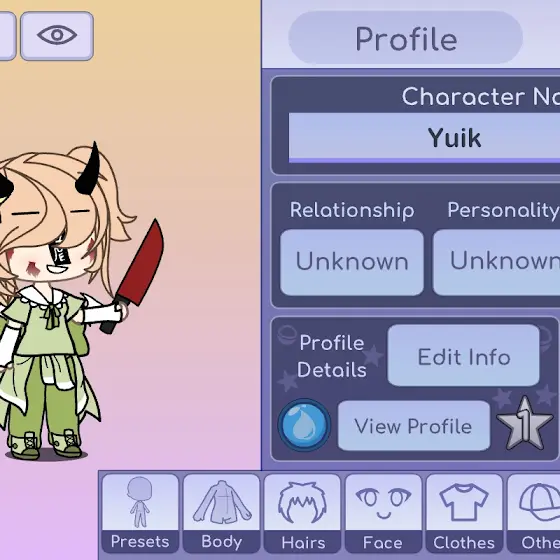The image size is (560, 560).
Task: Open the Personality Unknown selector
Action: tap(496, 262)
